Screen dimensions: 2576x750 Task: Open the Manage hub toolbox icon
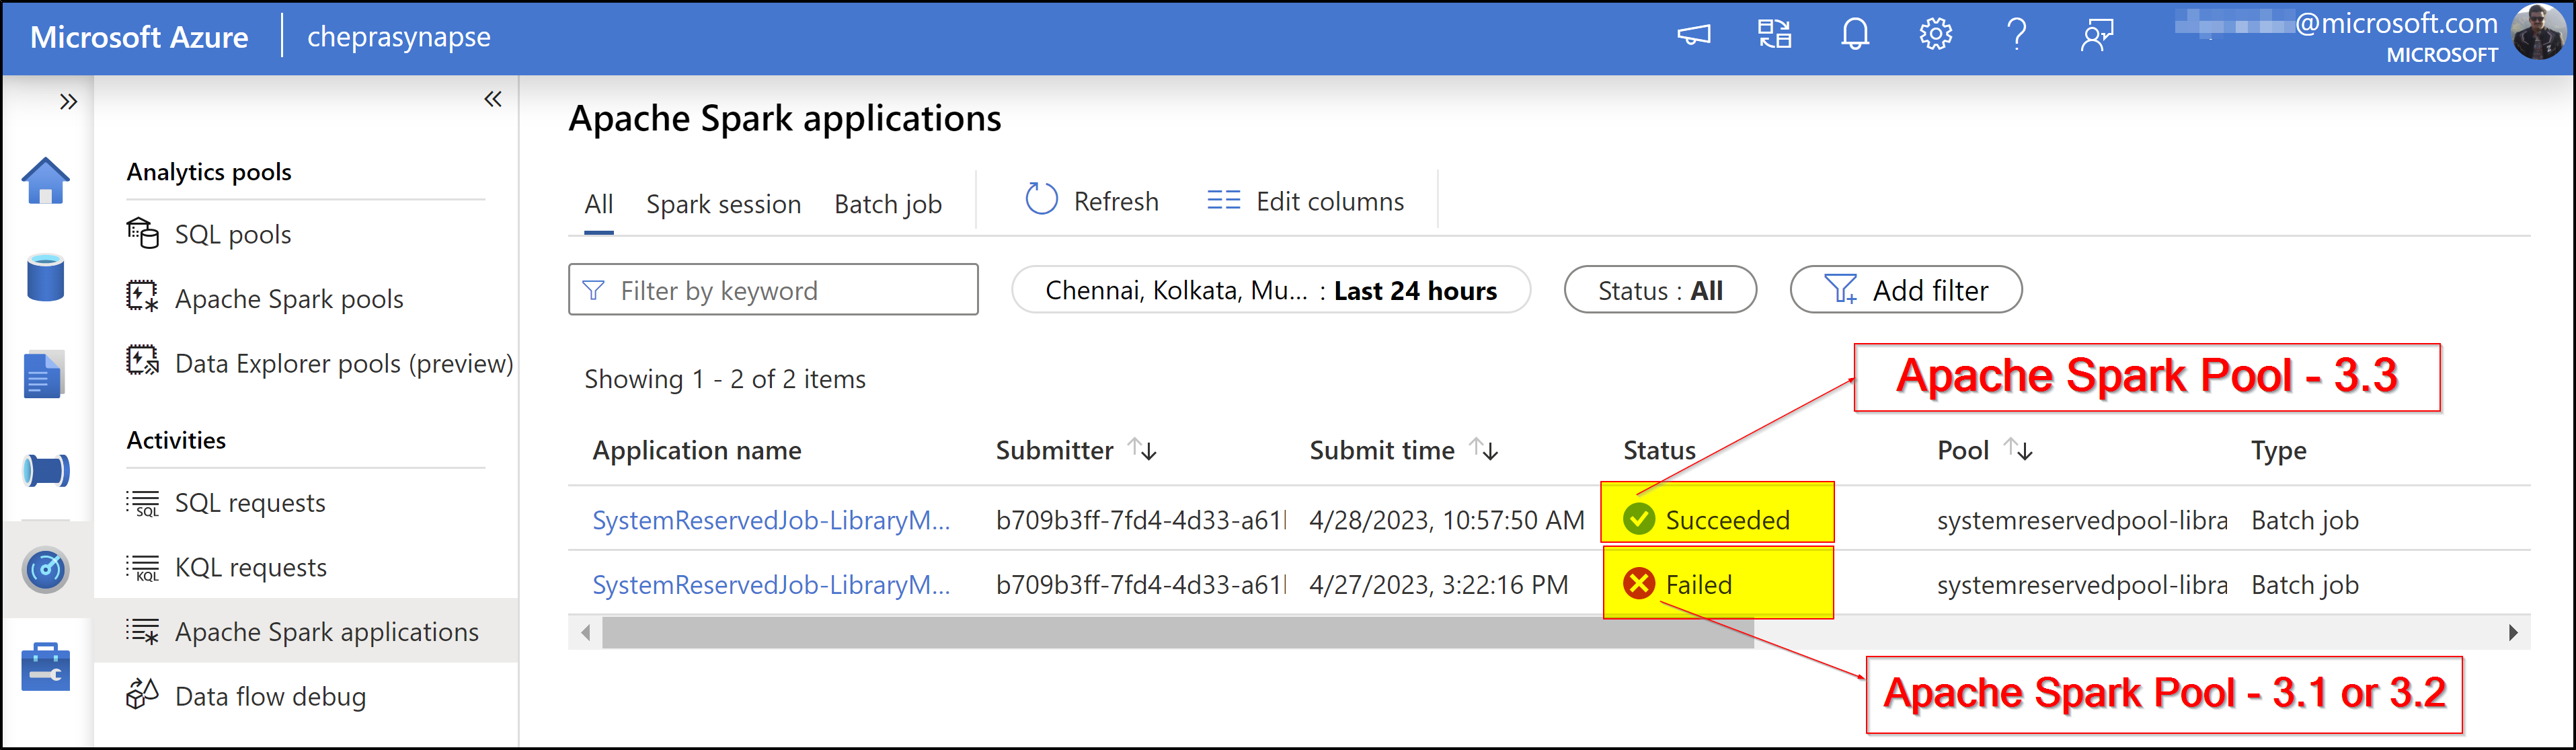(x=46, y=667)
